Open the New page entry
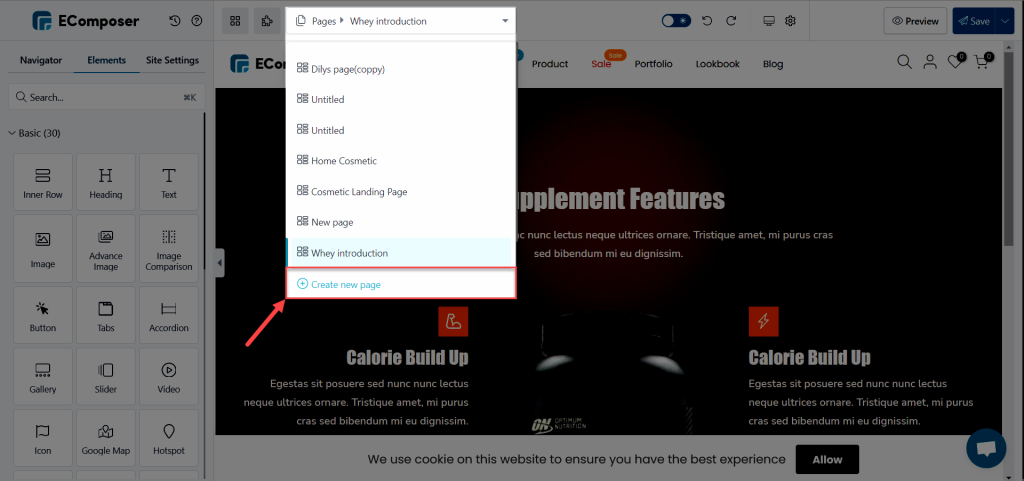This screenshot has height=481, width=1024. [399, 222]
